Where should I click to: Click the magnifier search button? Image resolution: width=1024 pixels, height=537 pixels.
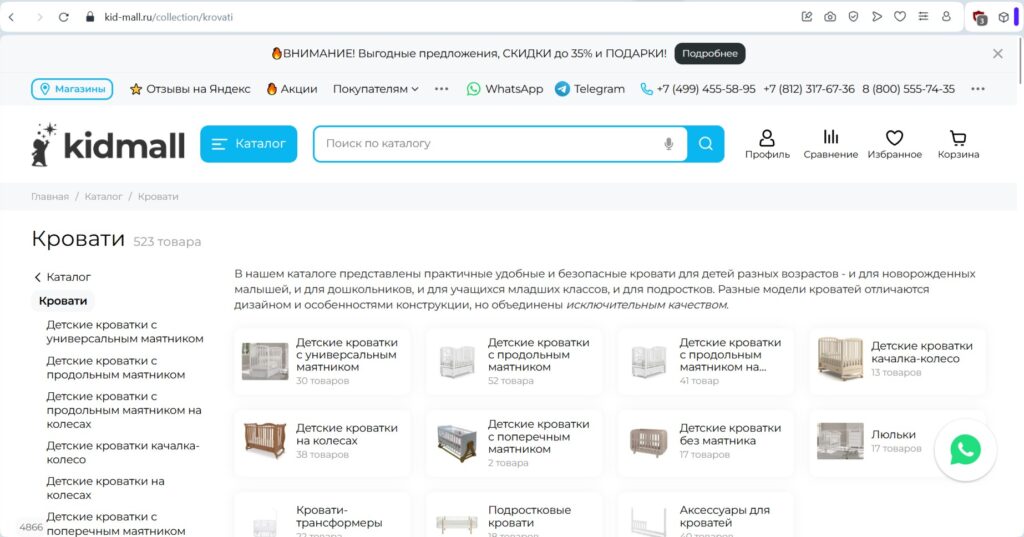click(x=706, y=144)
